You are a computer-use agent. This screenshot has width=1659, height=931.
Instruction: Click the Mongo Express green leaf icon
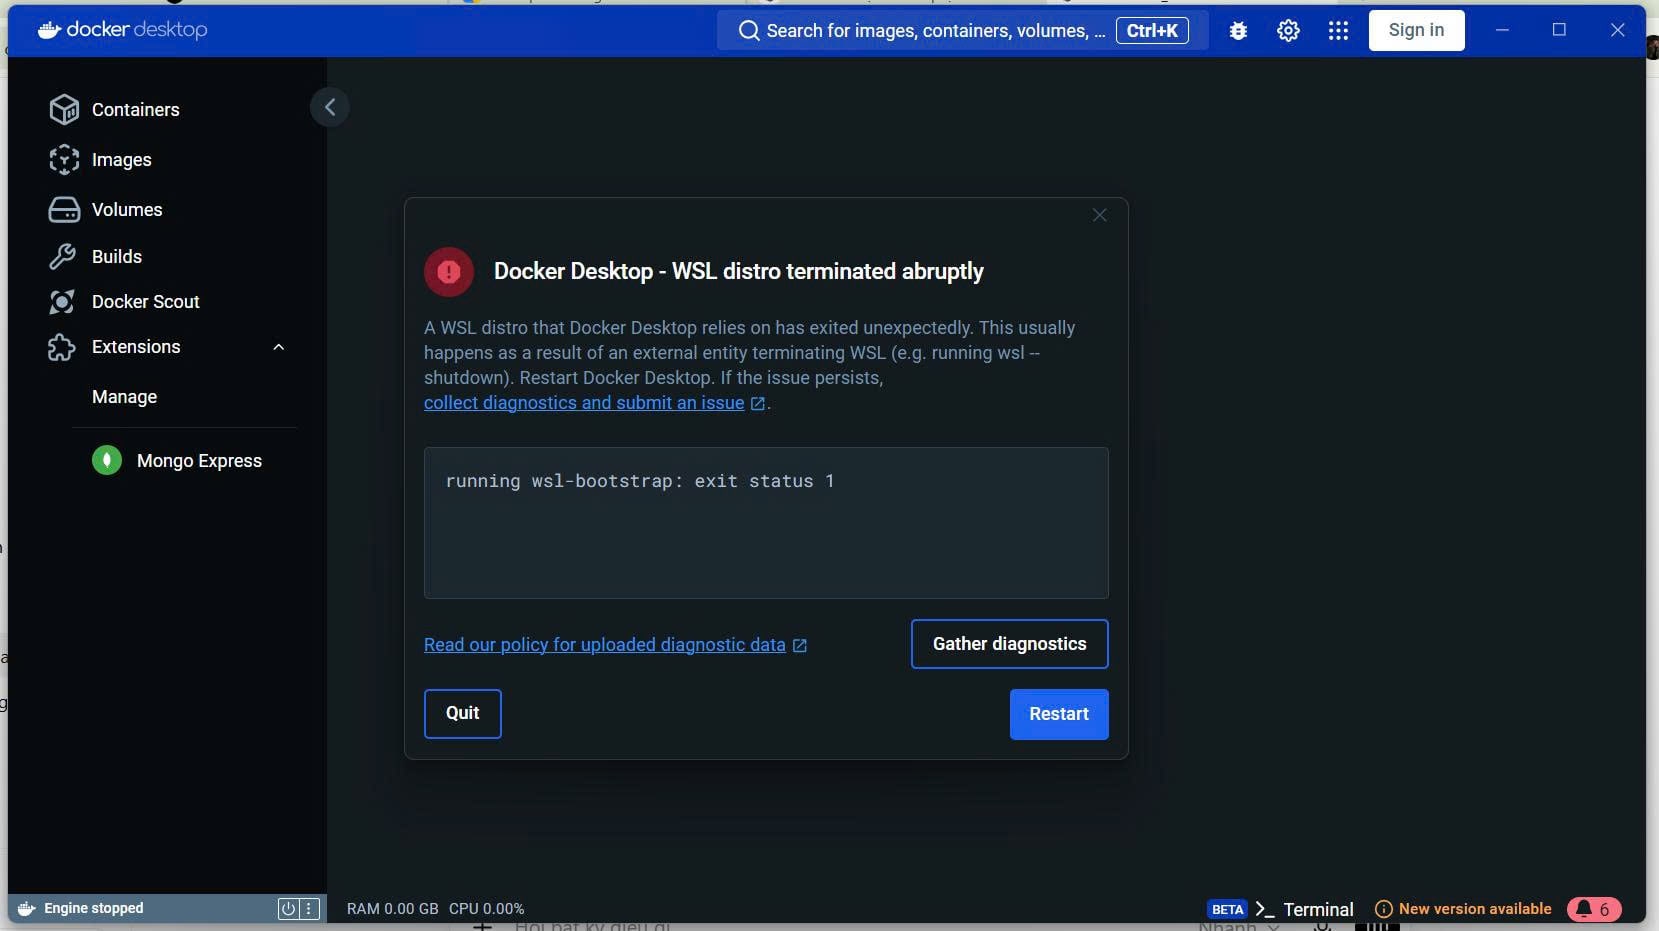tap(107, 460)
